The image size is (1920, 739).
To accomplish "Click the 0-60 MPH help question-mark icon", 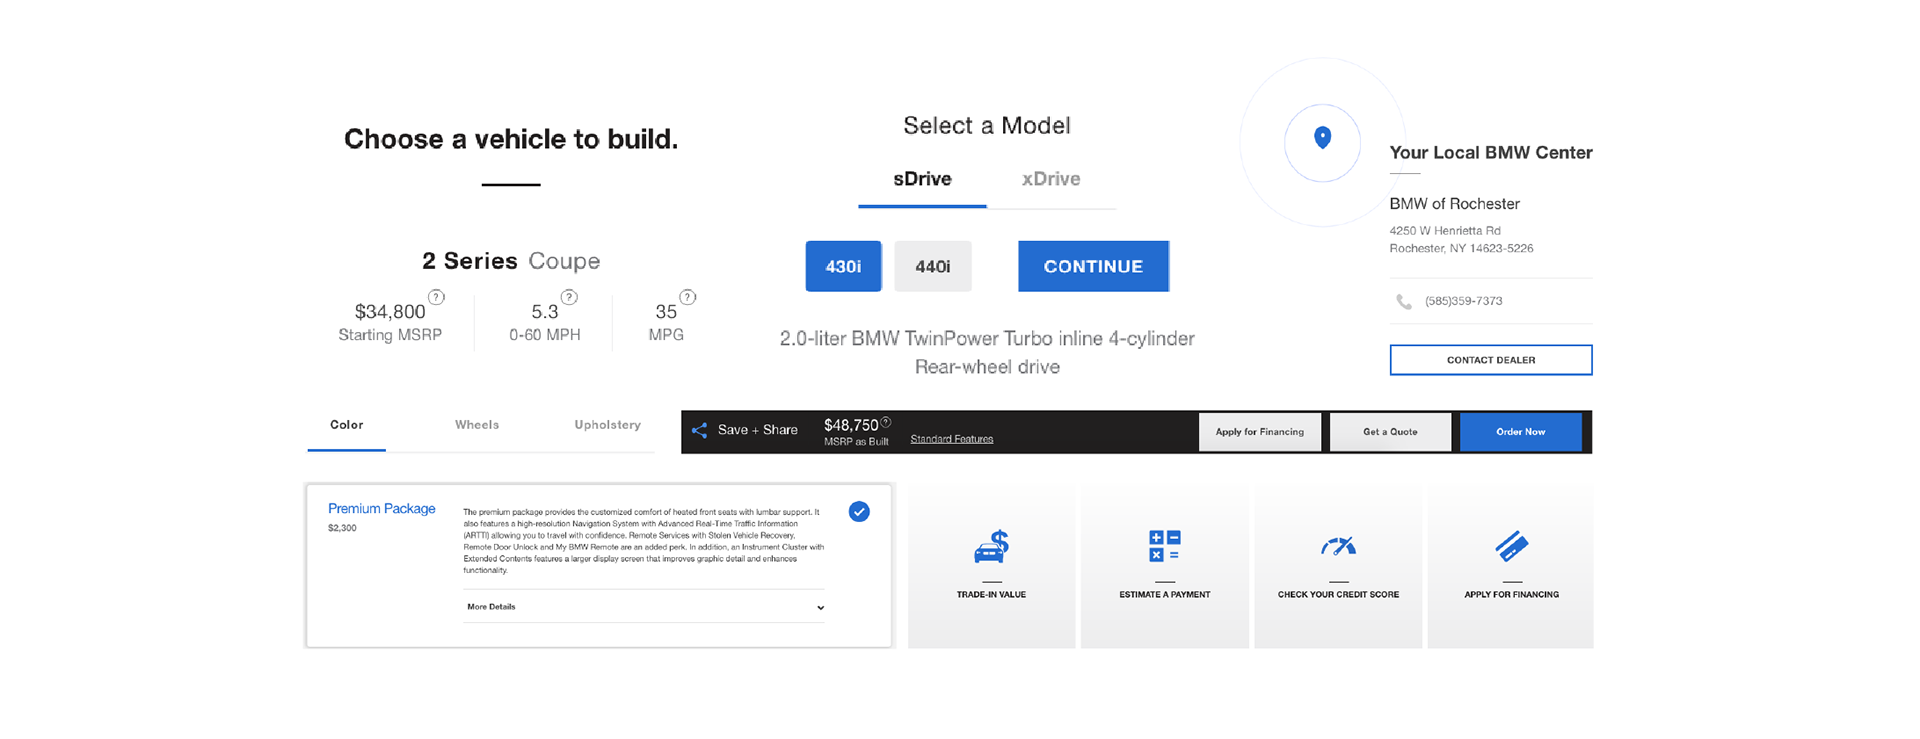I will [x=569, y=297].
